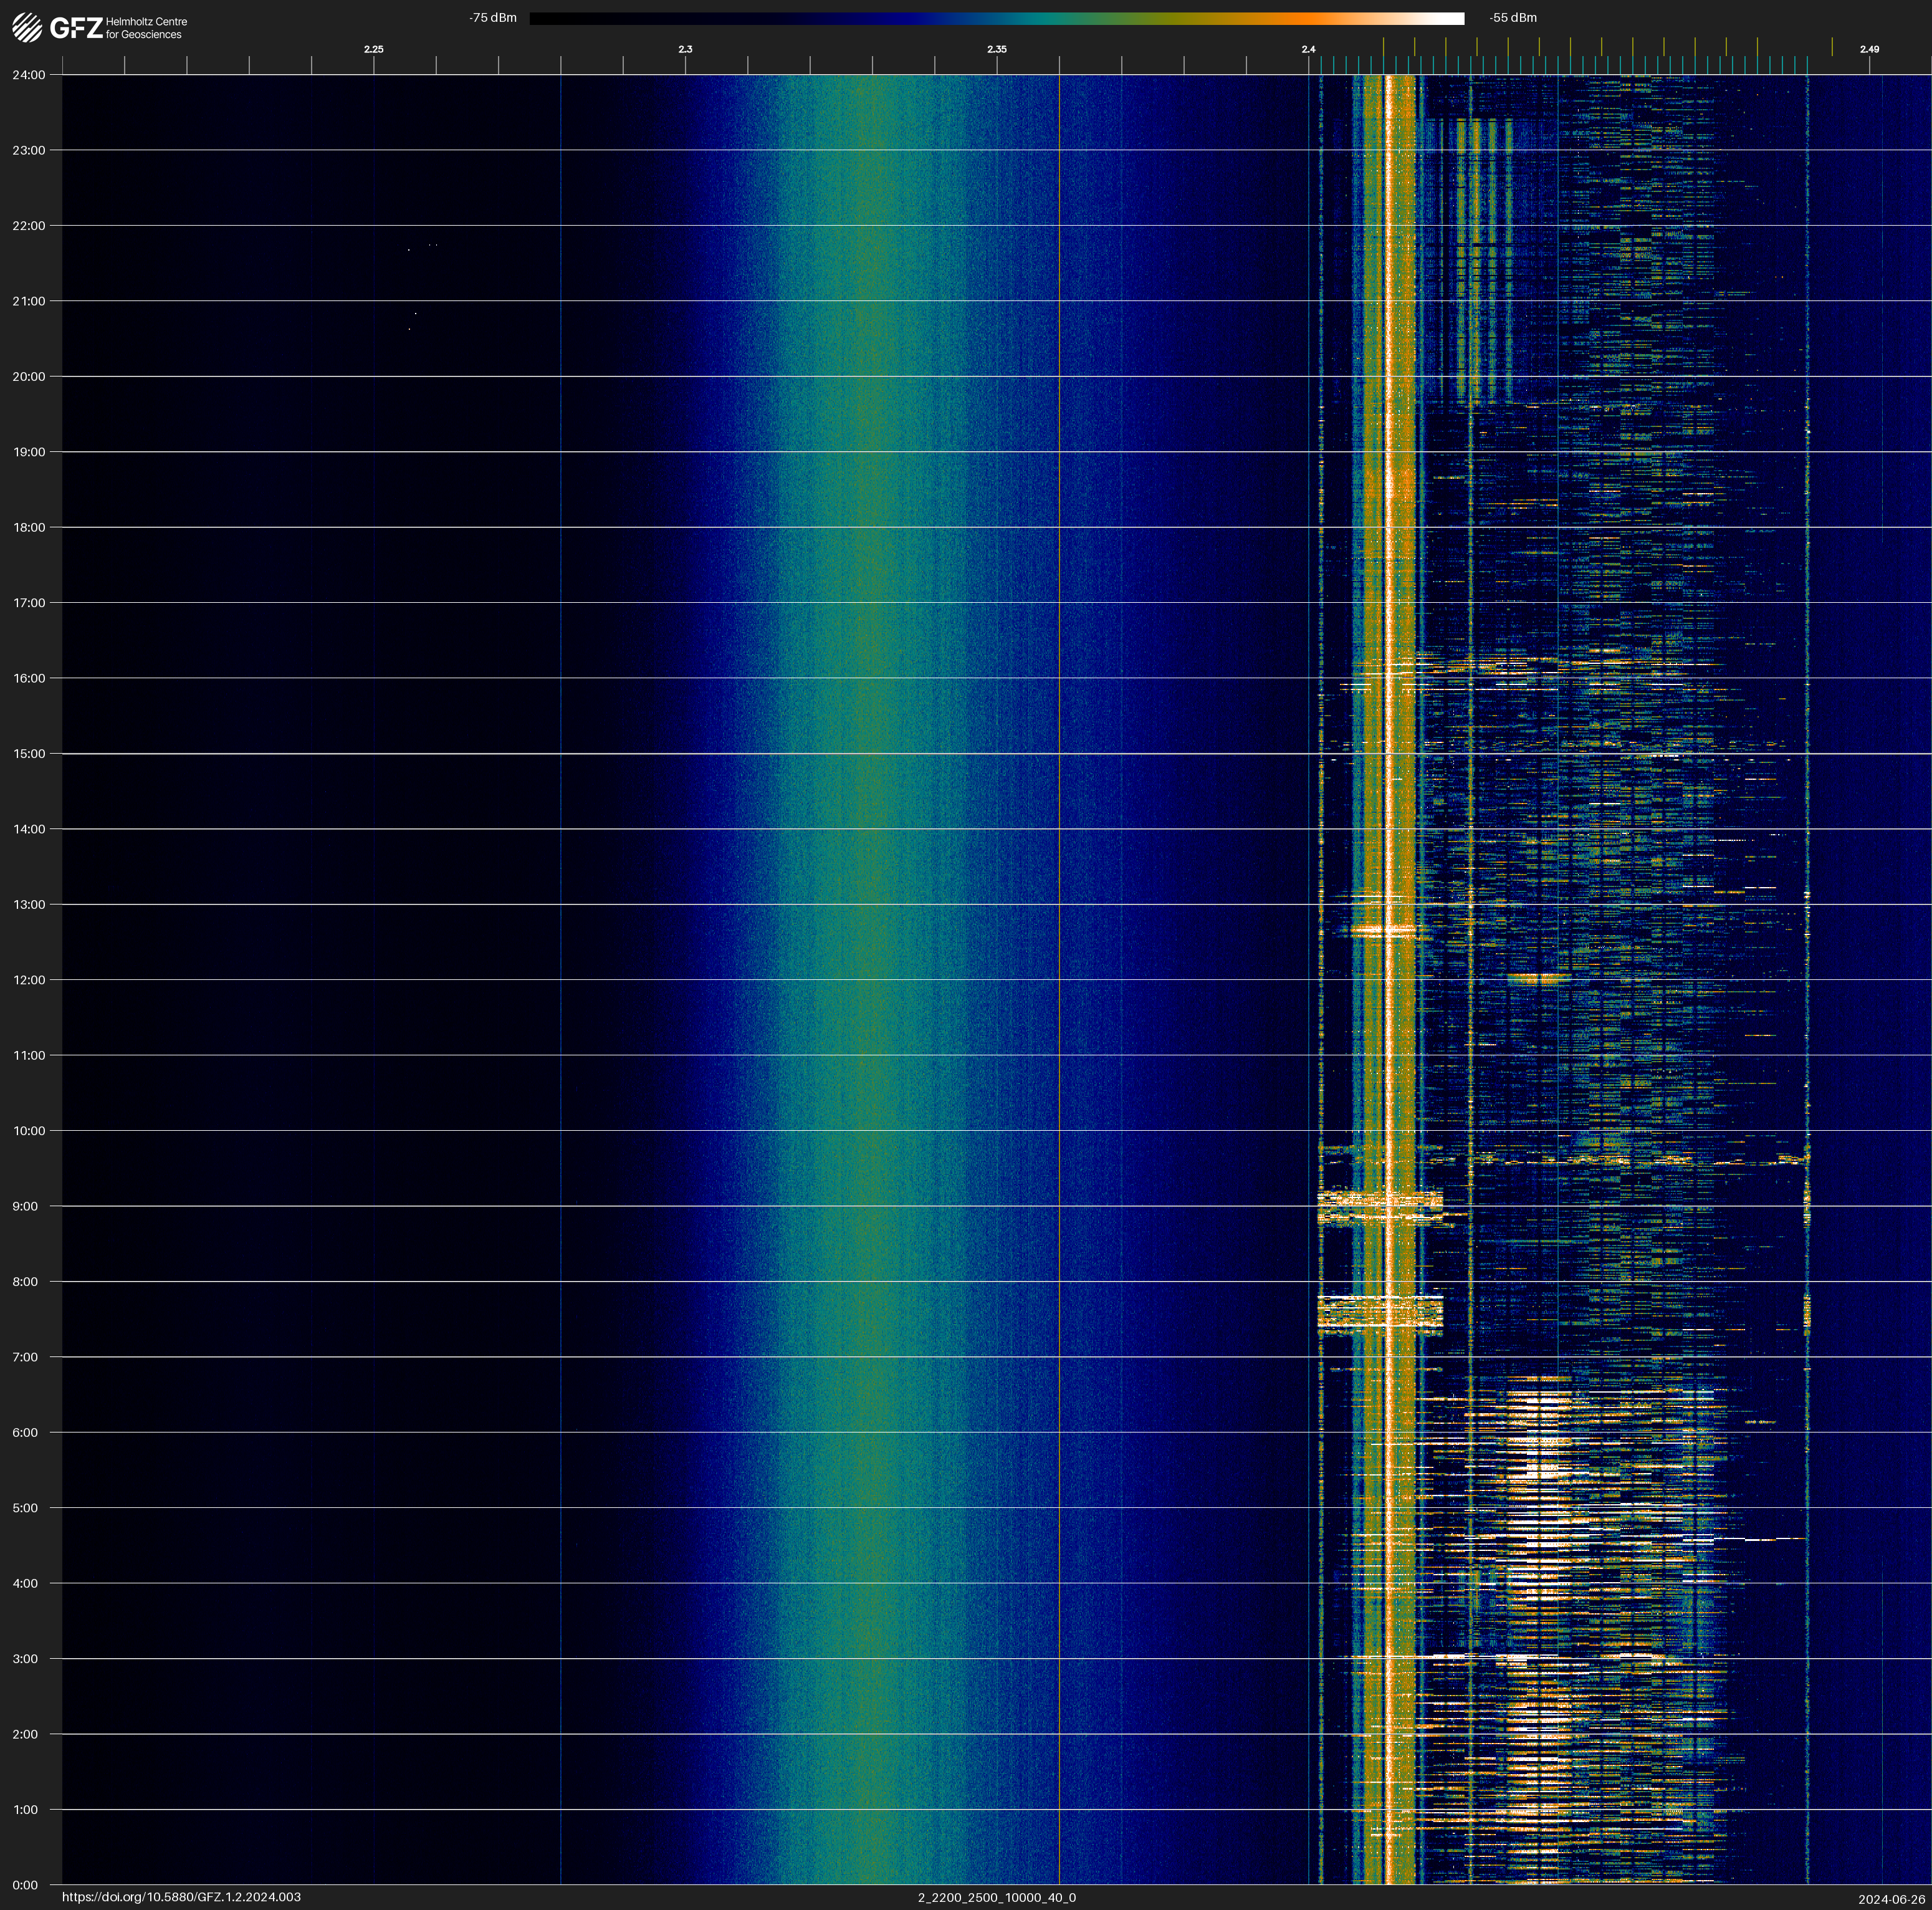
Task: Click the 2024-06-26 date label
Action: pos(1891,1899)
